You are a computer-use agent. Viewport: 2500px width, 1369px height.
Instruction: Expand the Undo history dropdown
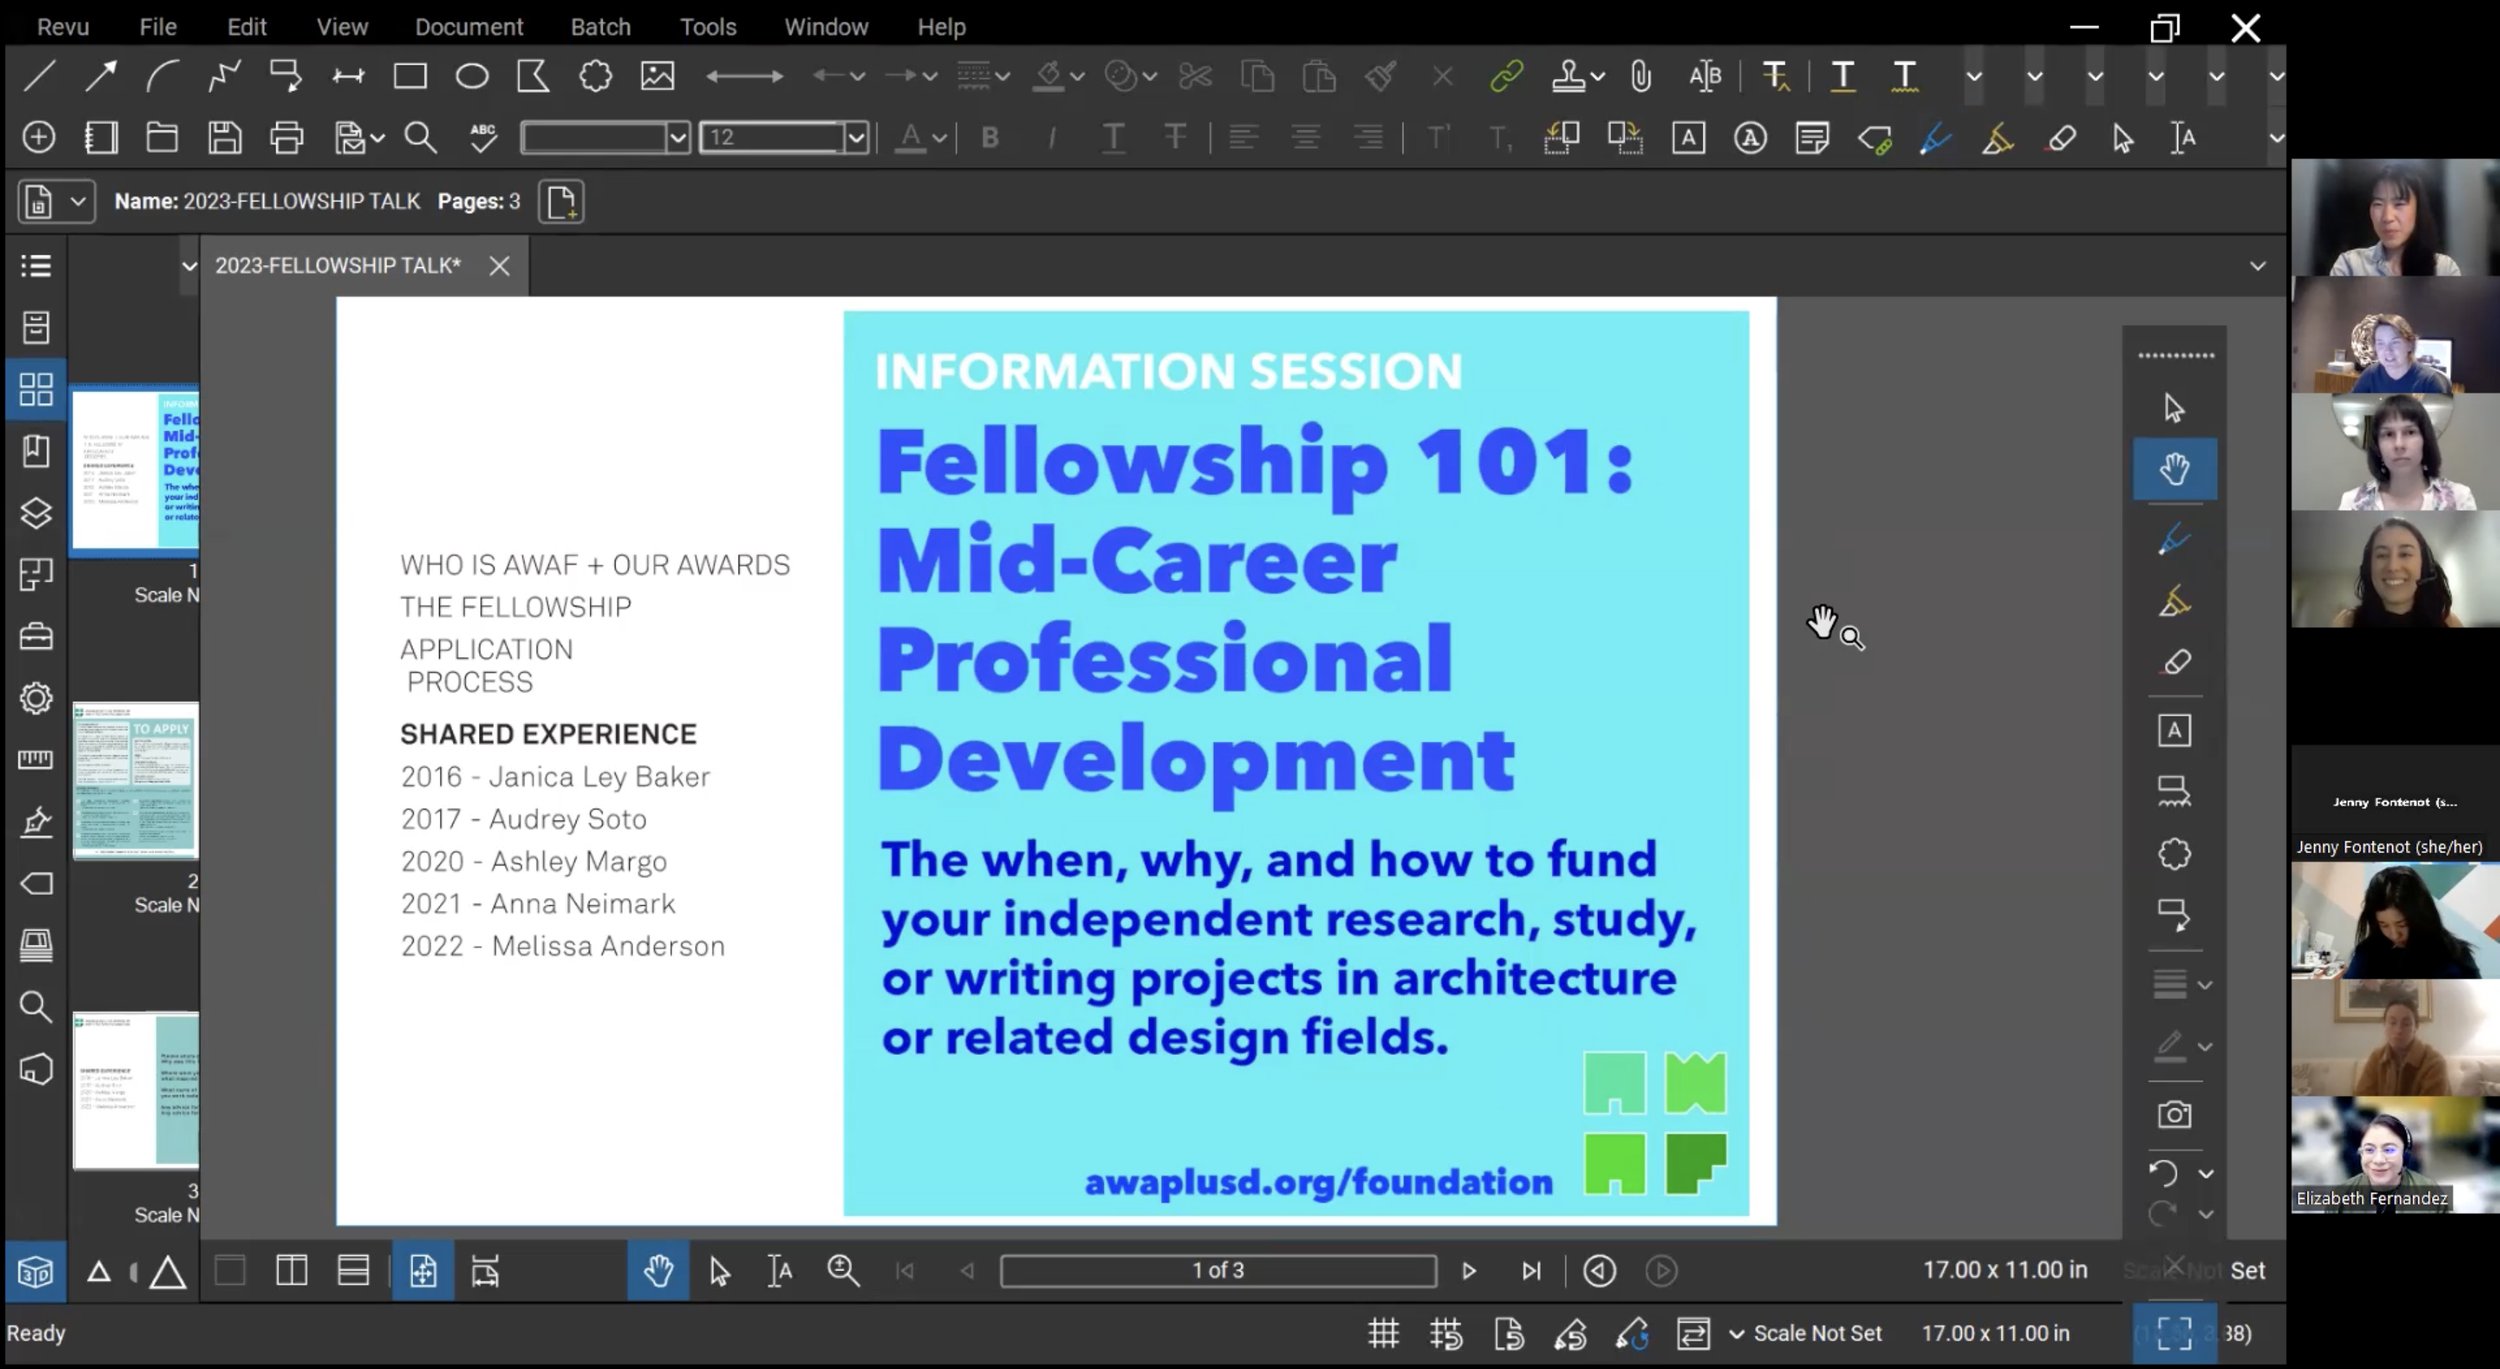point(2206,1173)
